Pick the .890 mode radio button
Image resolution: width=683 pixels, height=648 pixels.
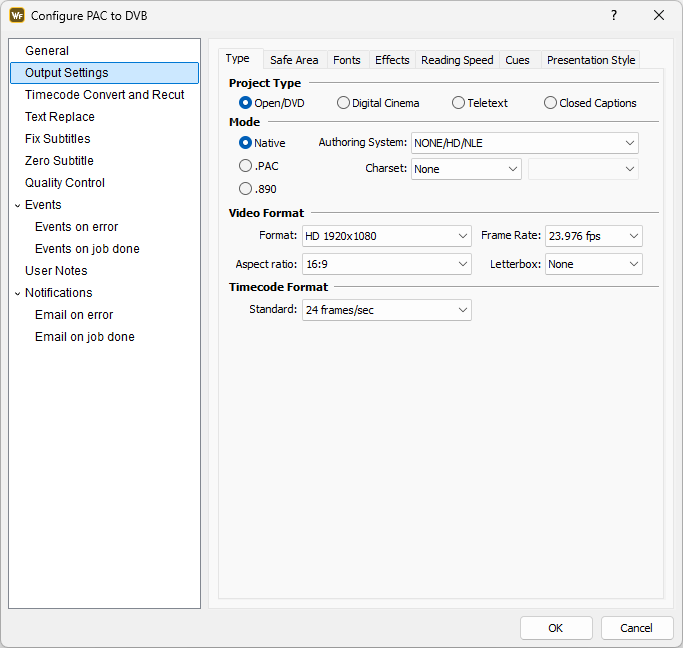point(246,188)
